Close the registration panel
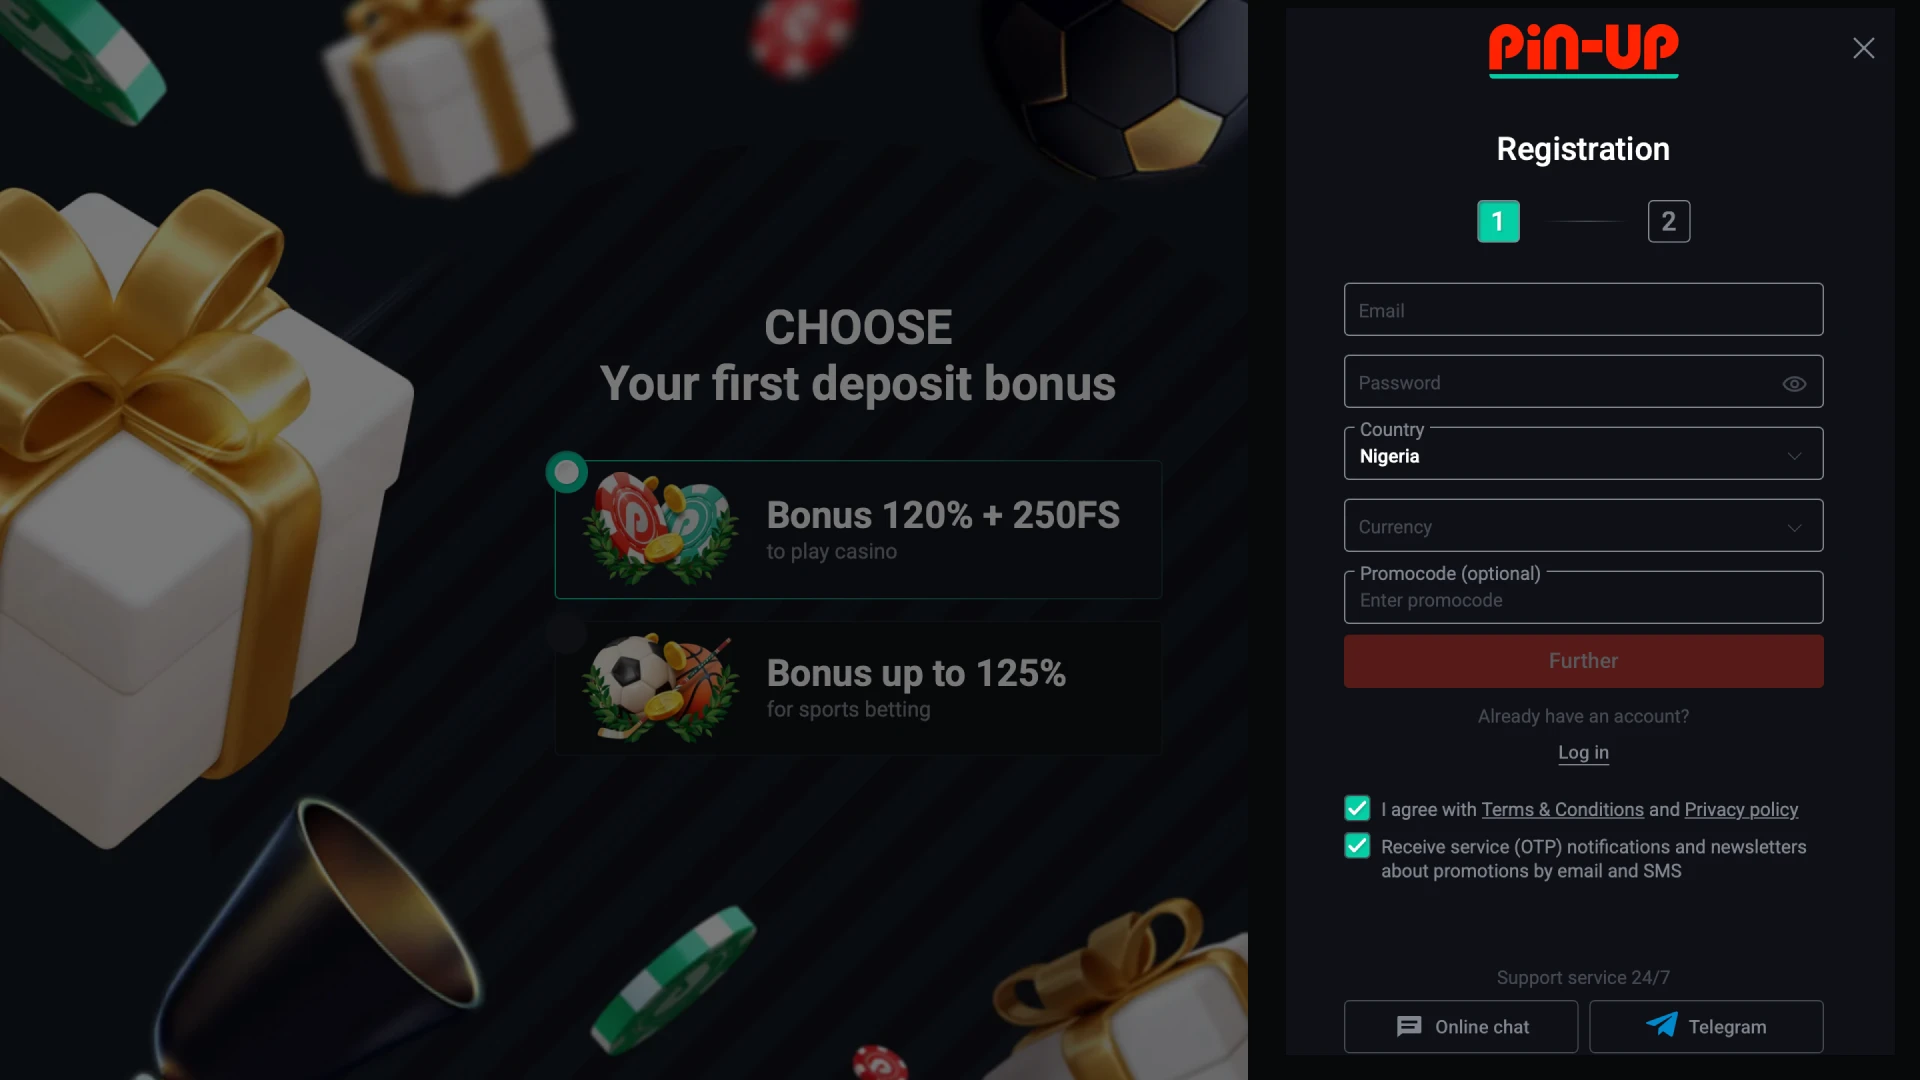The image size is (1920, 1080). [1863, 48]
